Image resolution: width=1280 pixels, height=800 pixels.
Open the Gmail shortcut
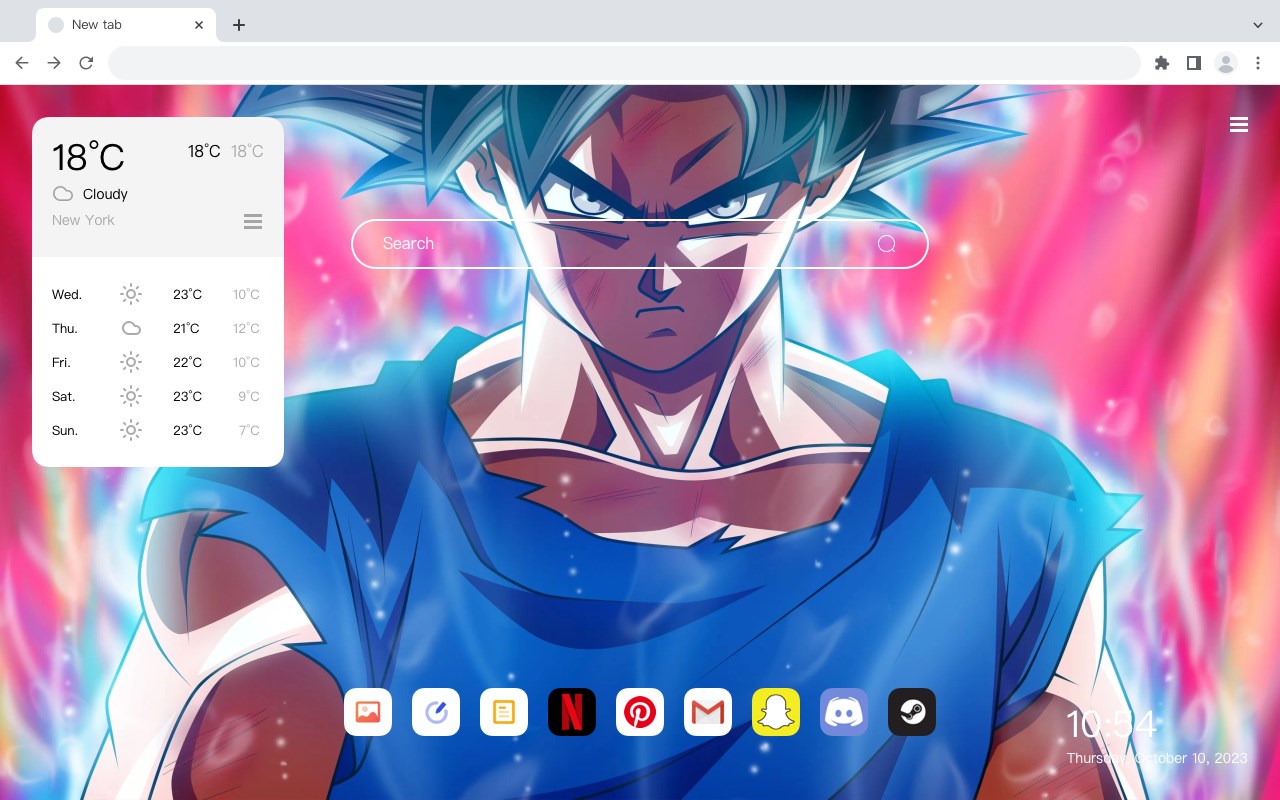coord(708,712)
